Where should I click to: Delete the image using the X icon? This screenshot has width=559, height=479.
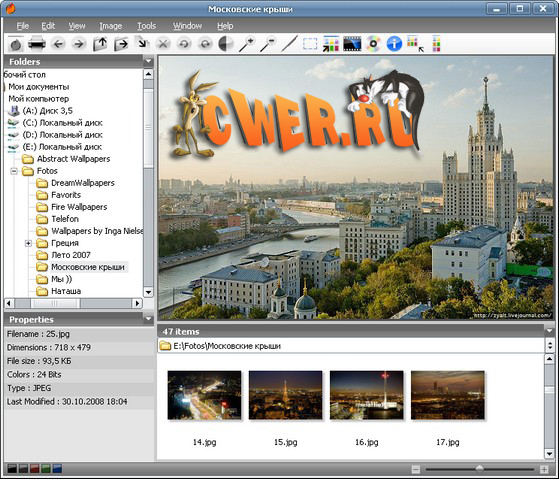163,44
